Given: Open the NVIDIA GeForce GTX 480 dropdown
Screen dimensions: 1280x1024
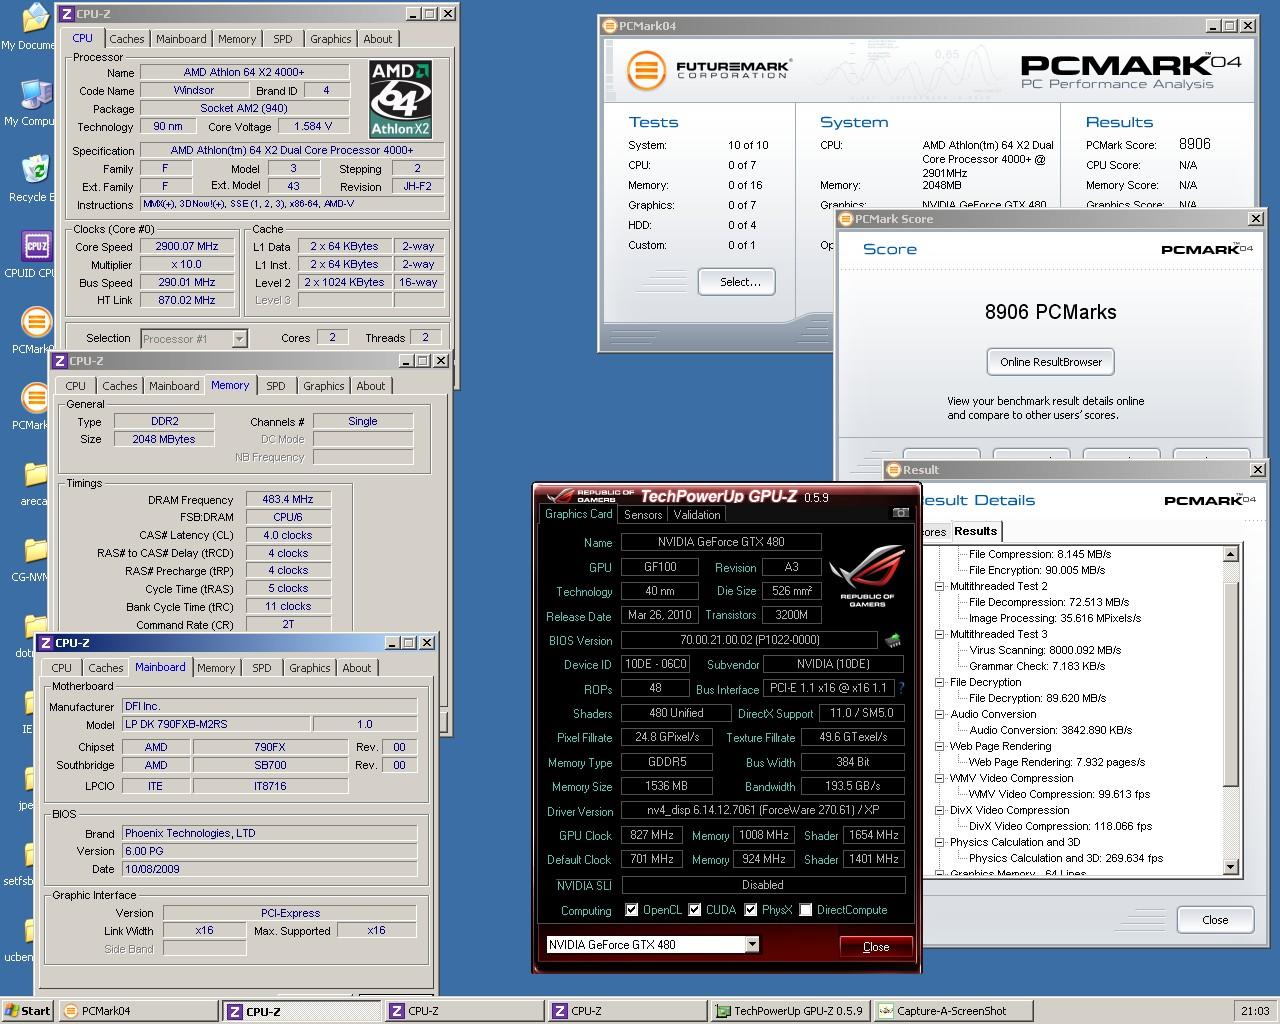Looking at the screenshot, I should [x=752, y=944].
